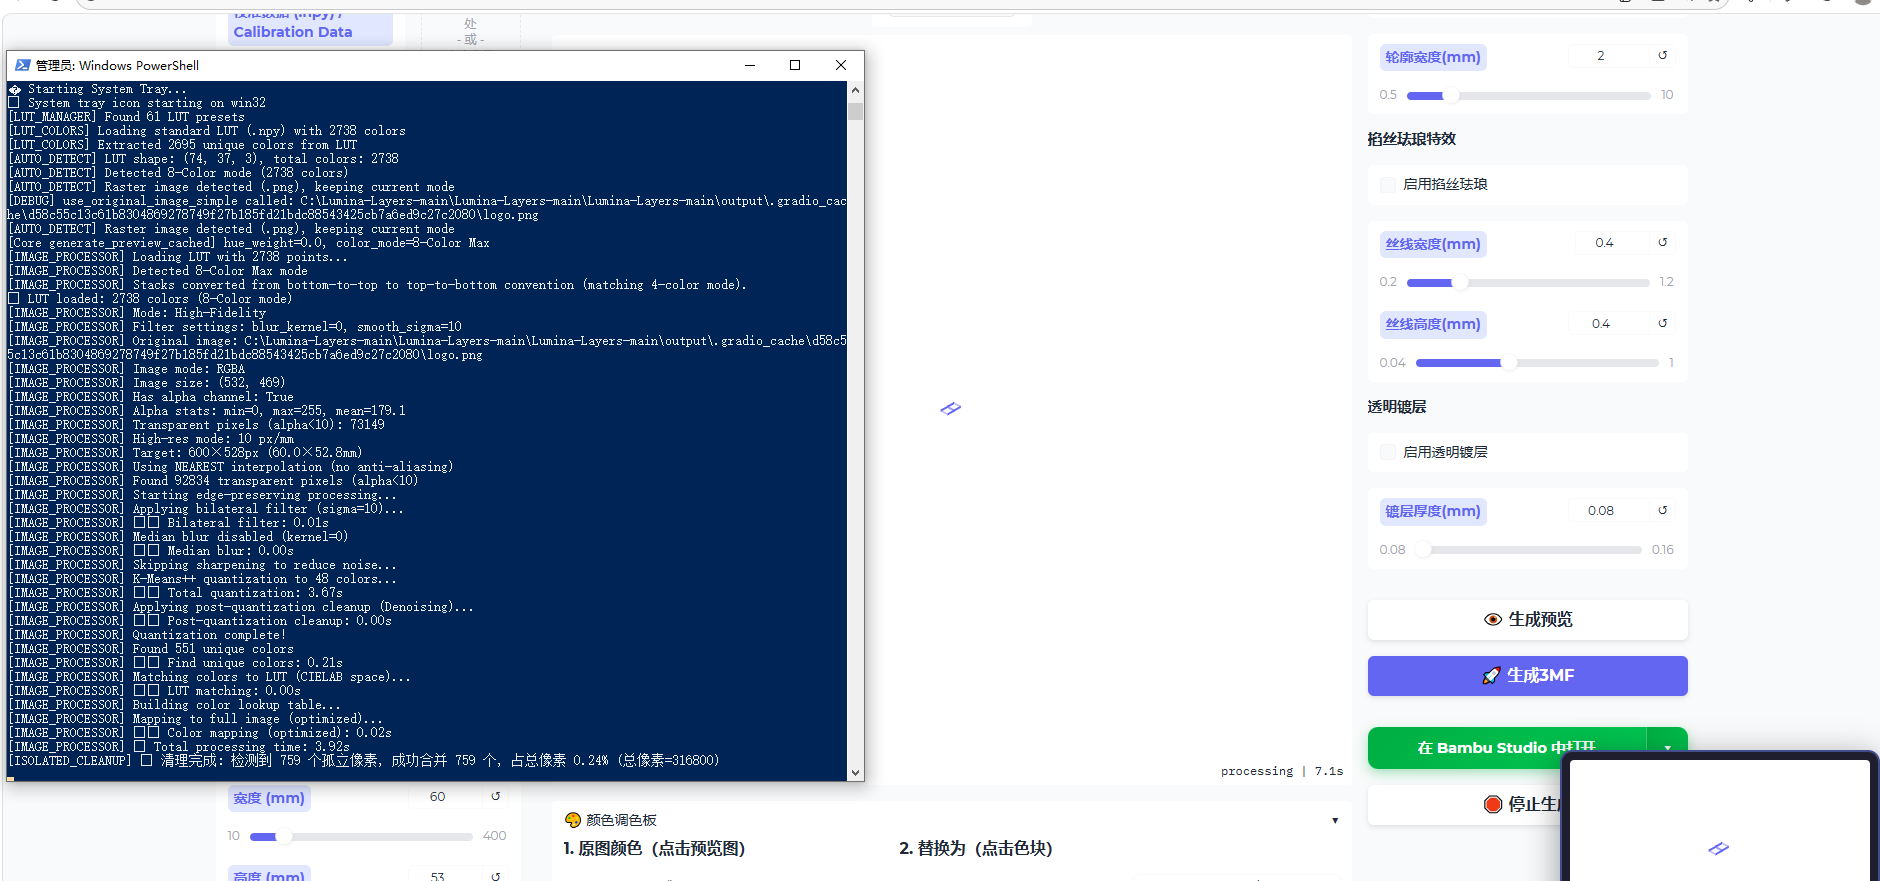1880x881 pixels.
Task: Click the red stop icon on the 停止 button
Action: click(x=1493, y=804)
